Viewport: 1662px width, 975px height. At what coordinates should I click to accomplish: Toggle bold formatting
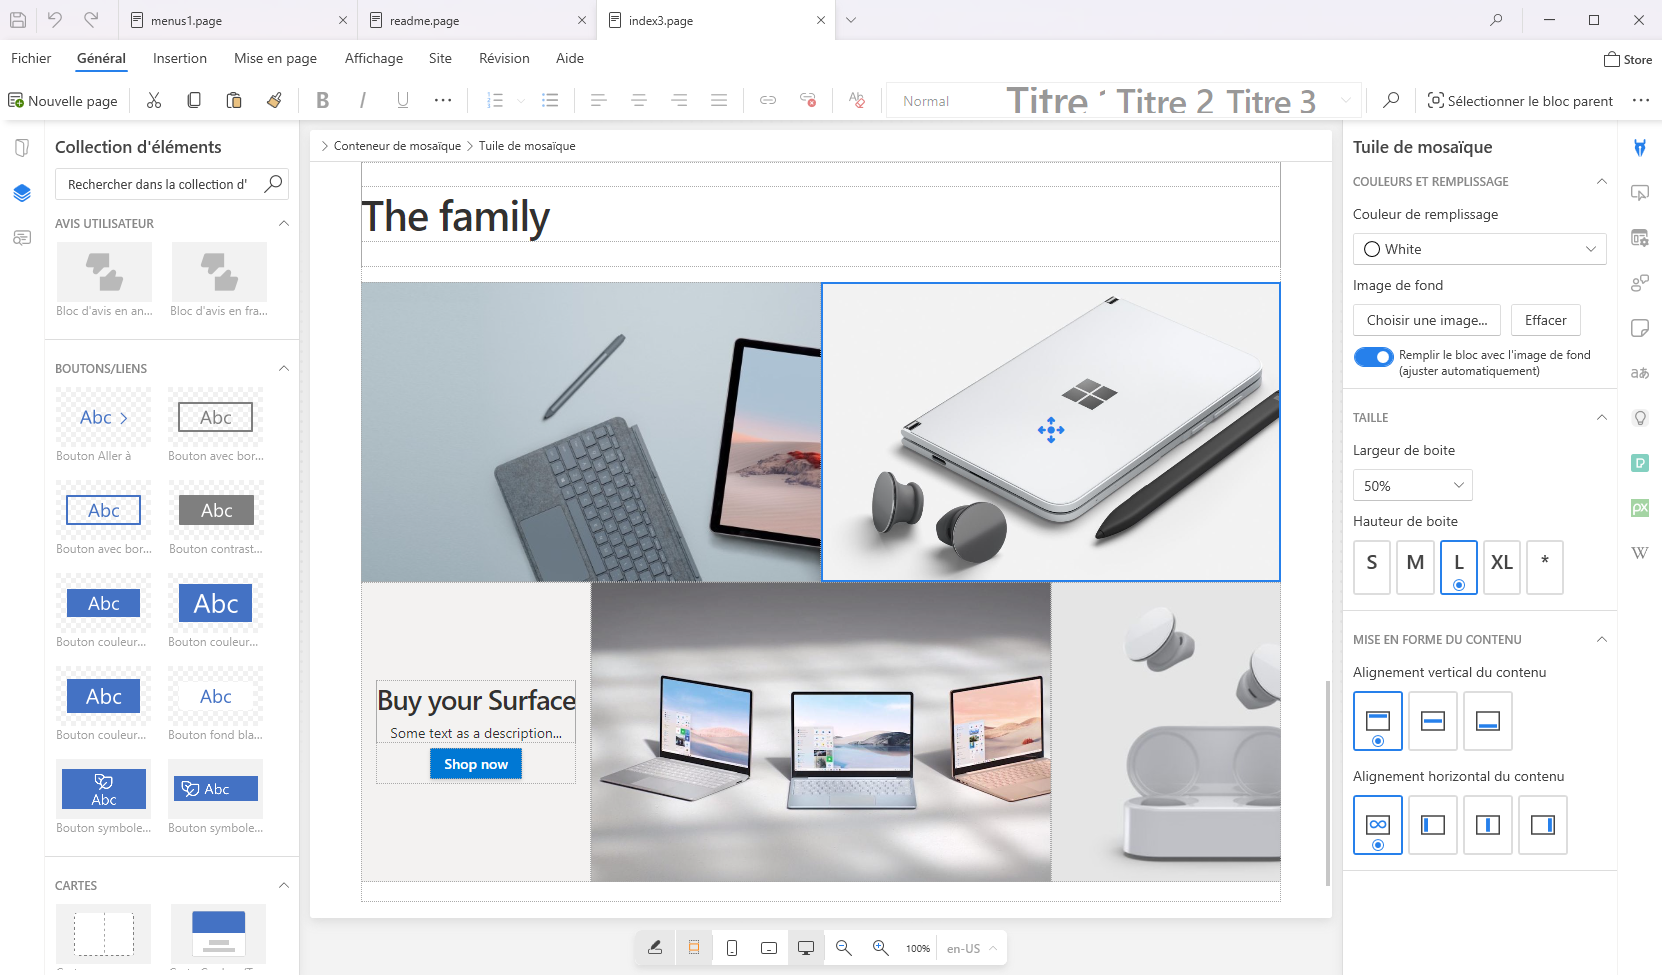coord(322,100)
